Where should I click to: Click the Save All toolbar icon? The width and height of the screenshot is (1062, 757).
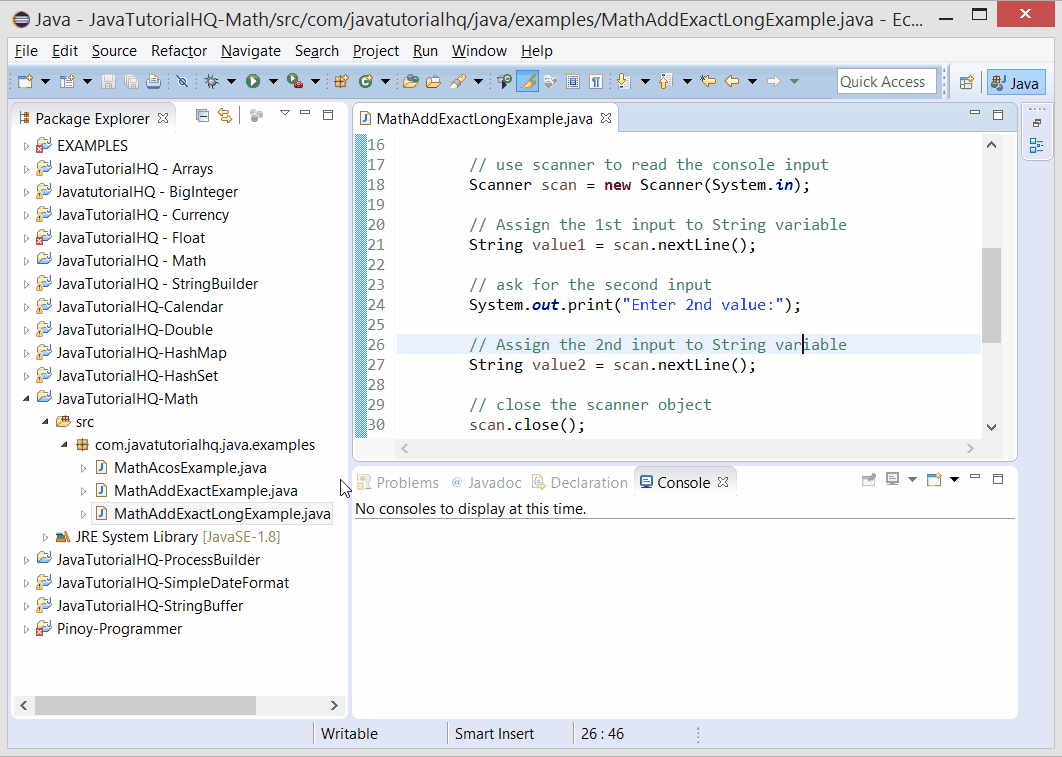[x=131, y=80]
